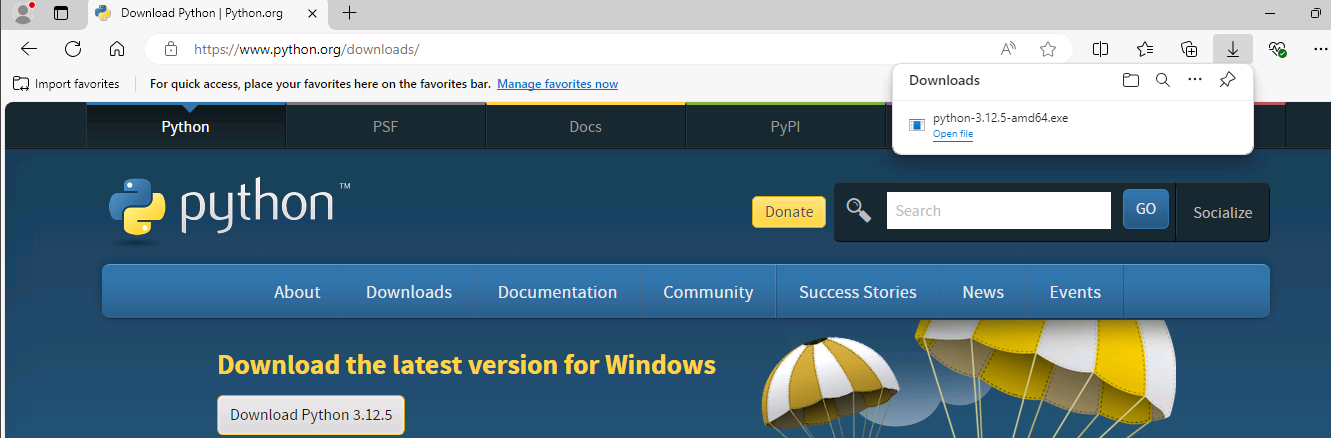Click python-3.12.5-amd64.exe file name

pyautogui.click(x=1000, y=118)
